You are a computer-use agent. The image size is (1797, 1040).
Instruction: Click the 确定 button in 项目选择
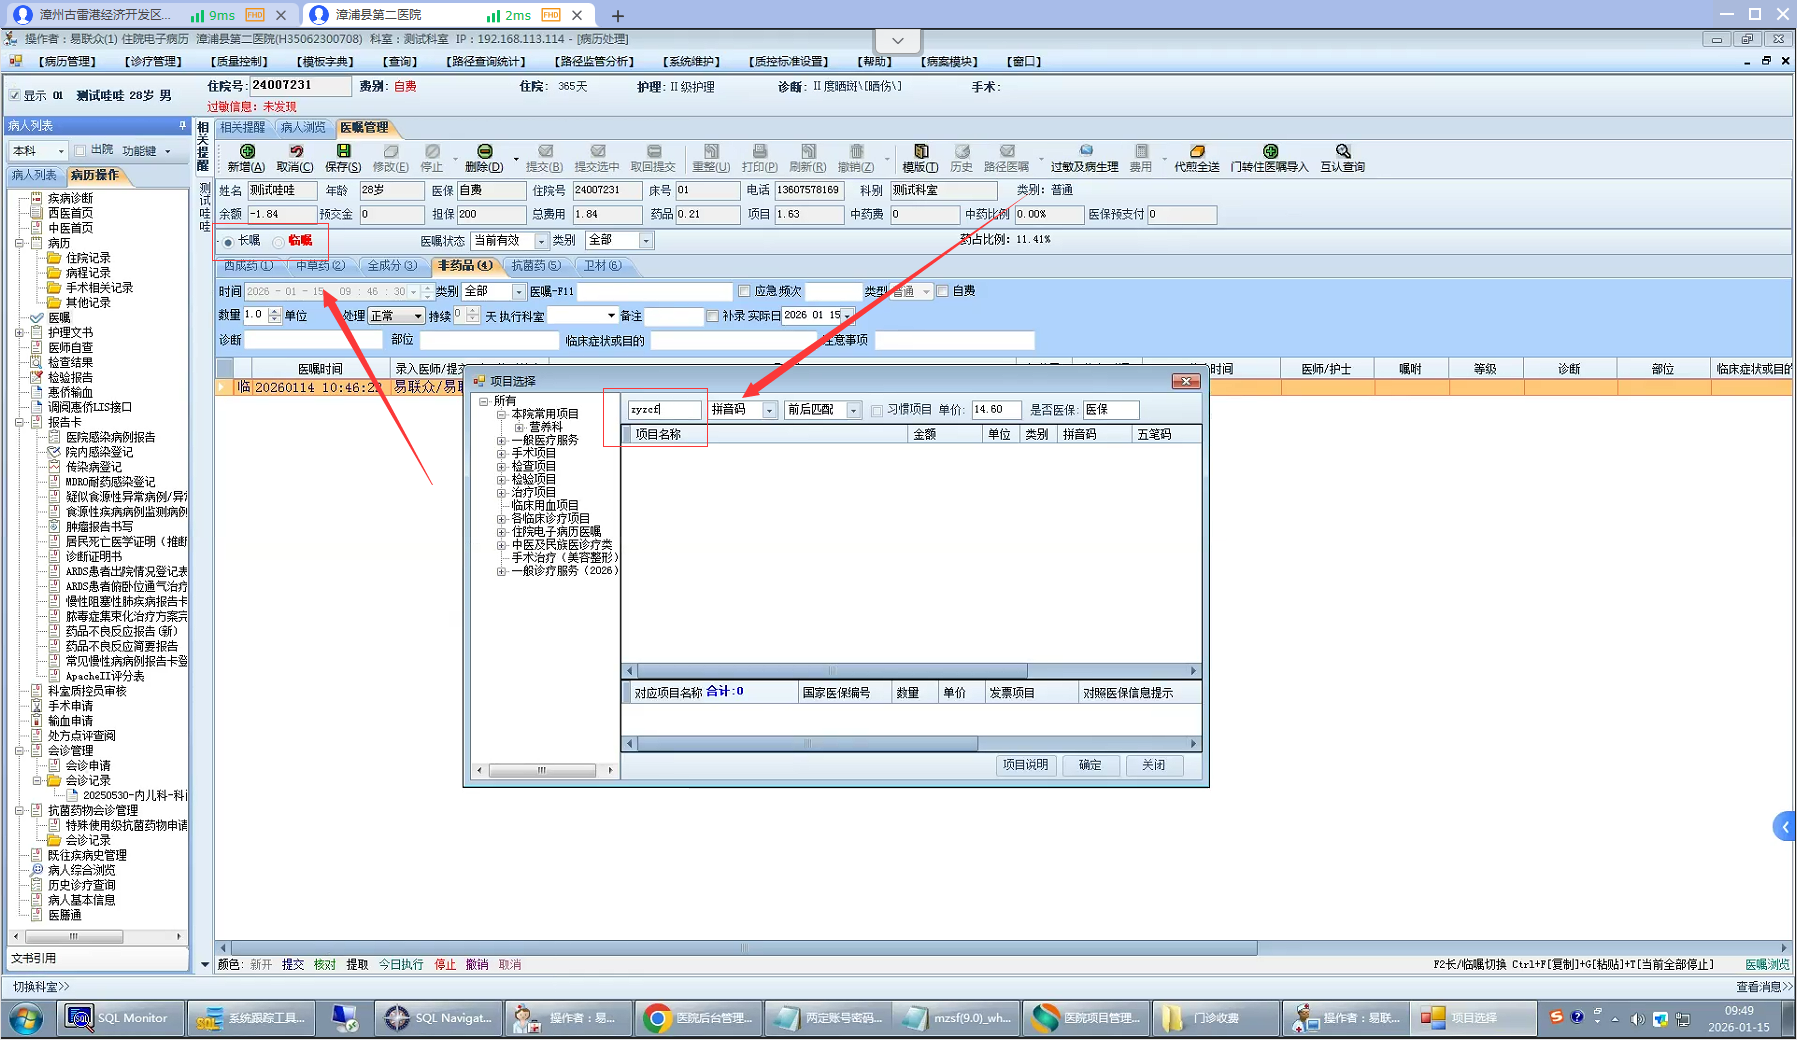[x=1090, y=765]
